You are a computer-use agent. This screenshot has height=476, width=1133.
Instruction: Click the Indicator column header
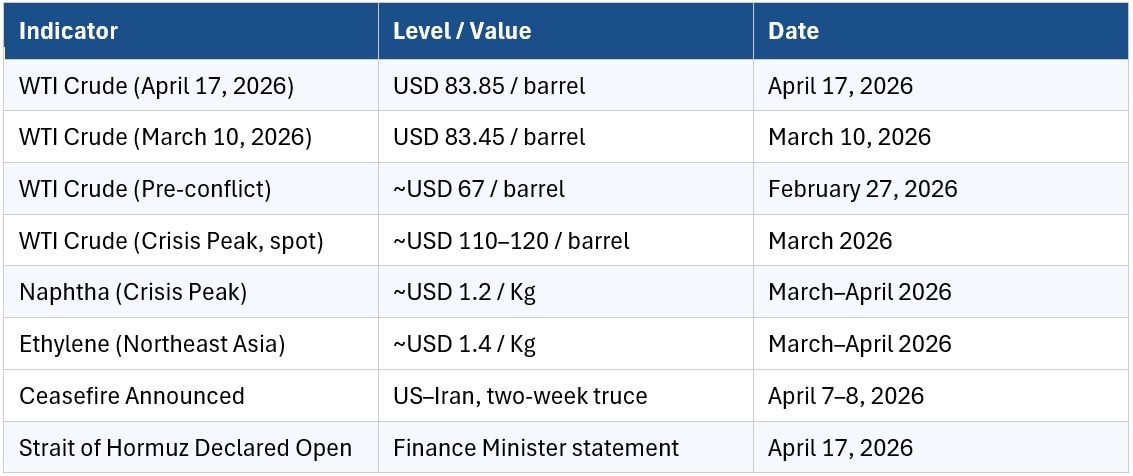click(69, 31)
